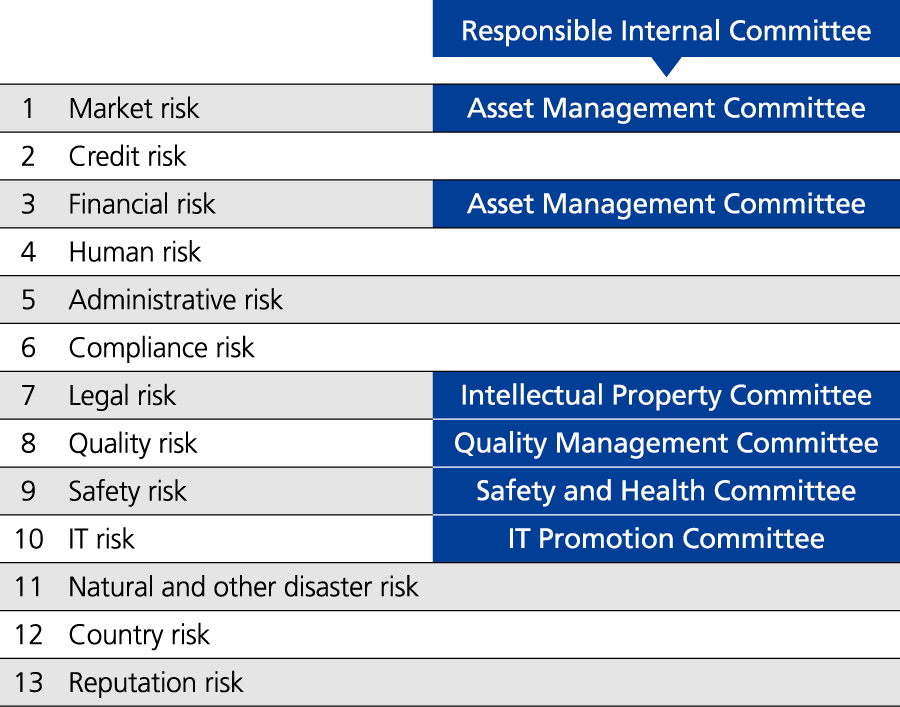Viewport: 900px width, 707px height.
Task: Select the Compliance risk row
Action: pyautogui.click(x=450, y=348)
